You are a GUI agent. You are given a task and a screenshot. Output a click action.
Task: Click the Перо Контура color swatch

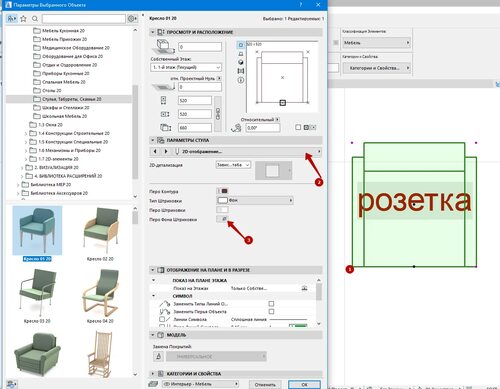tap(222, 191)
